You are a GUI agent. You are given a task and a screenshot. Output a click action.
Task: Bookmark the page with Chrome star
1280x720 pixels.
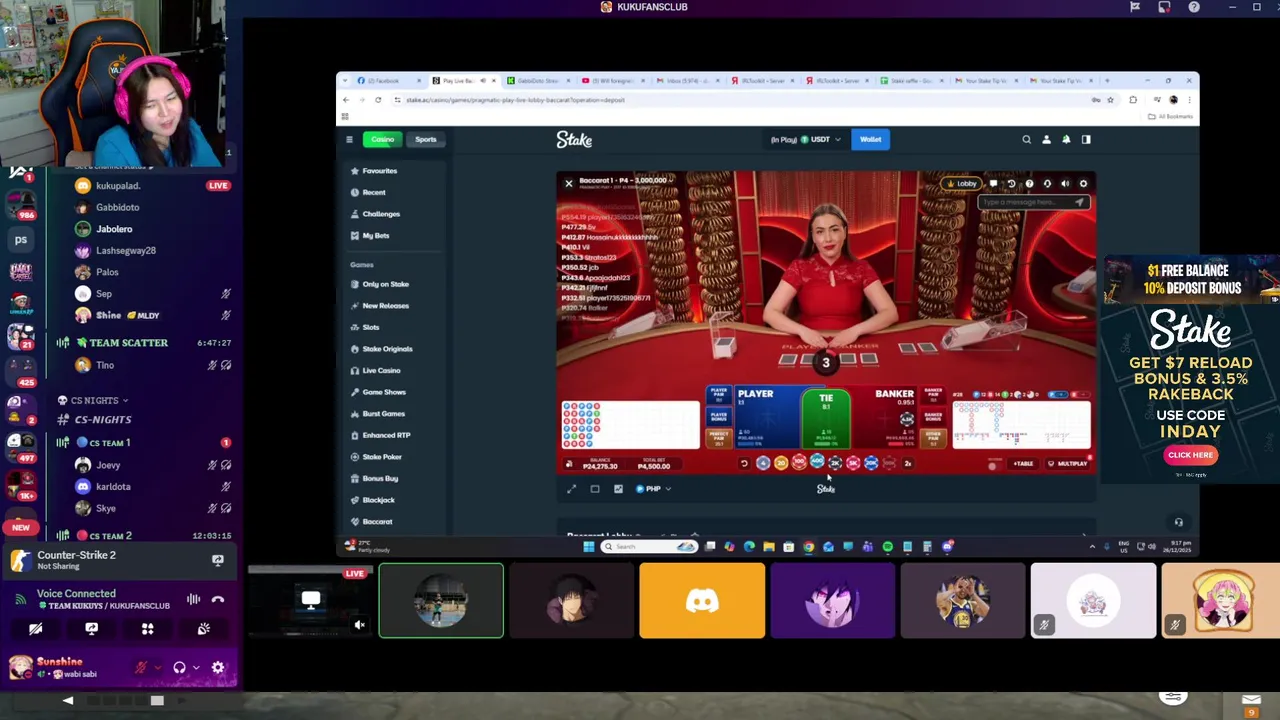pyautogui.click(x=1110, y=100)
